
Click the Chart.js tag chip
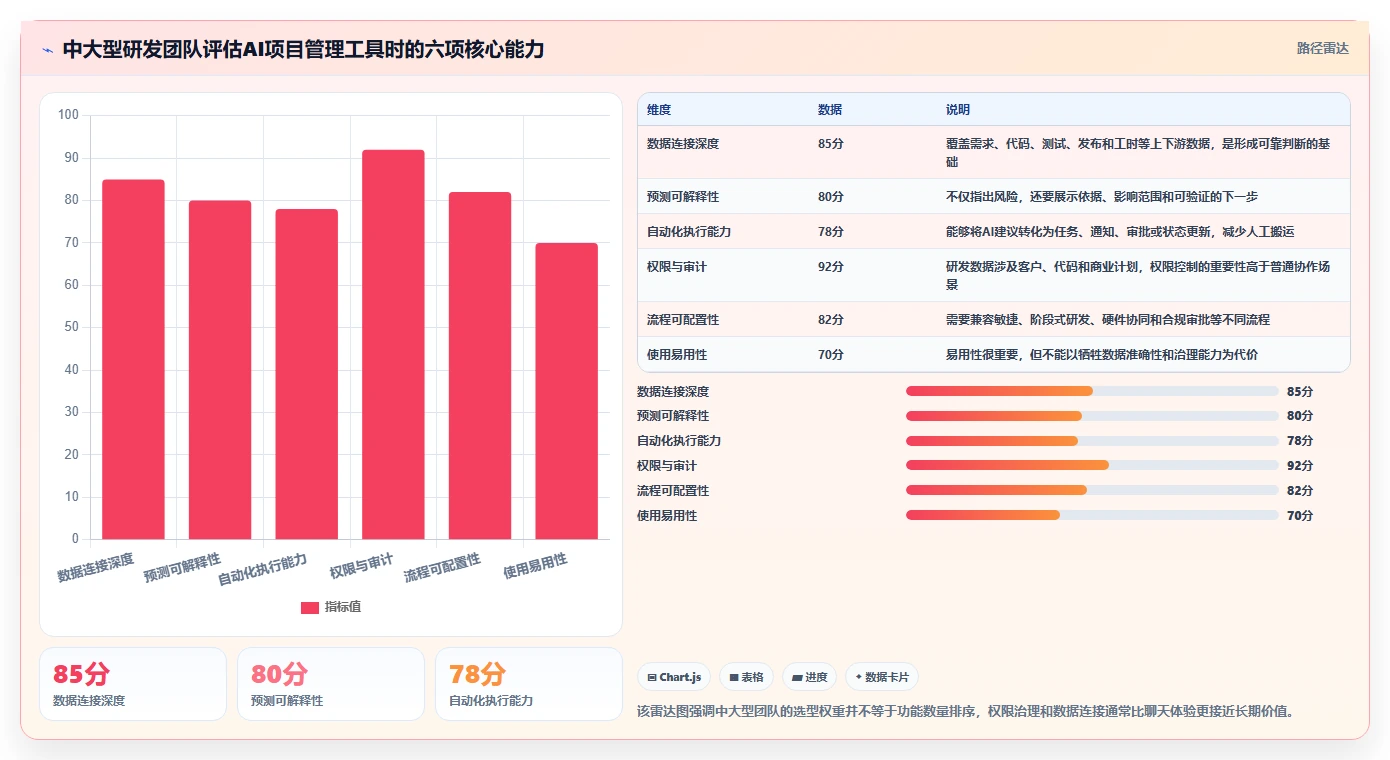point(674,677)
